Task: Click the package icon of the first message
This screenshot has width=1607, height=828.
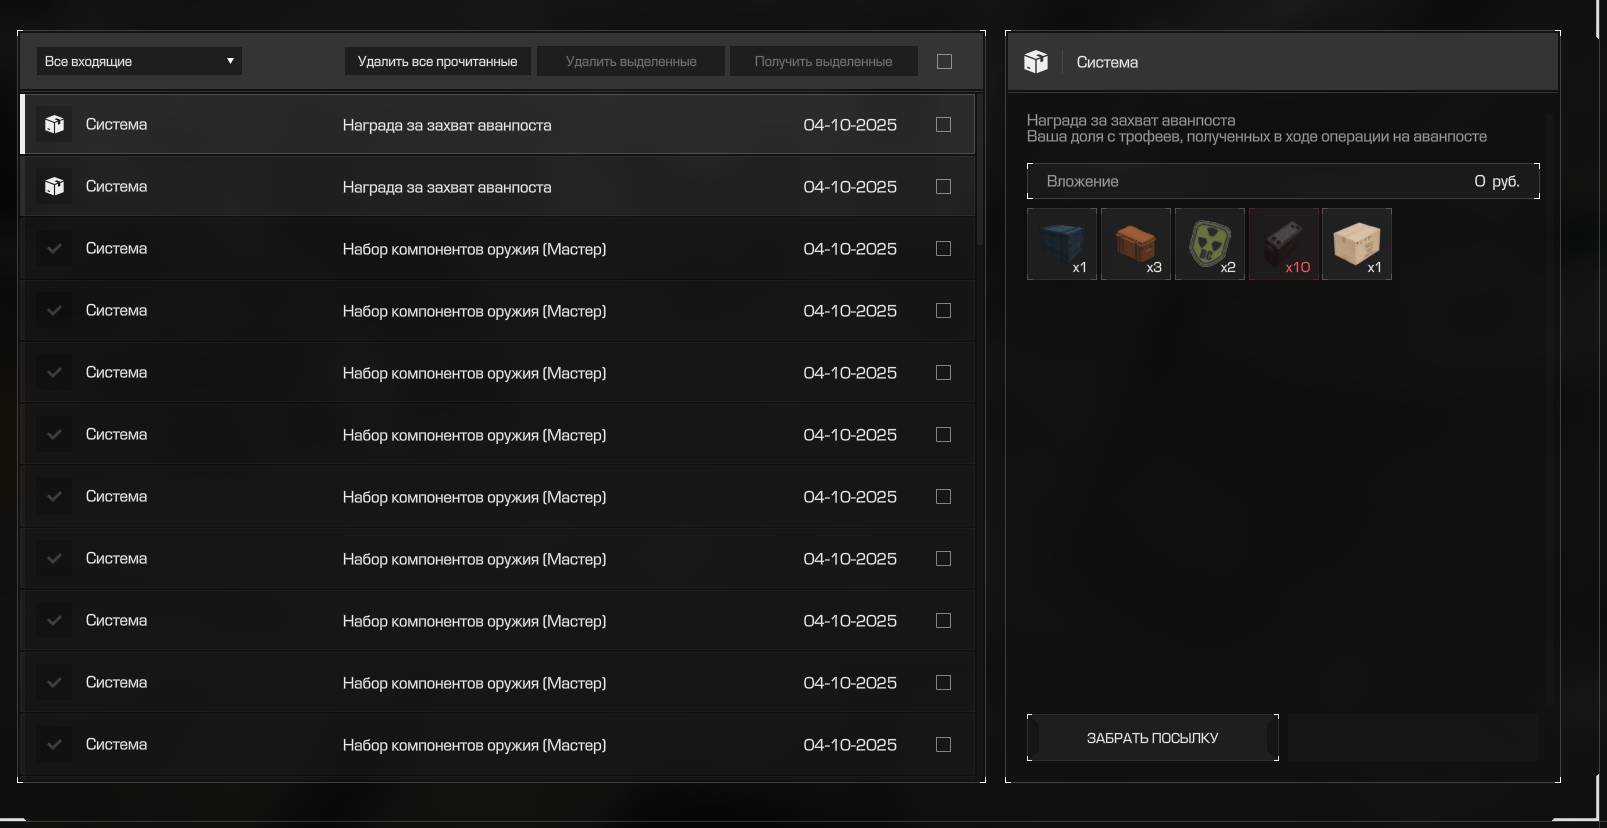Action: (x=54, y=124)
